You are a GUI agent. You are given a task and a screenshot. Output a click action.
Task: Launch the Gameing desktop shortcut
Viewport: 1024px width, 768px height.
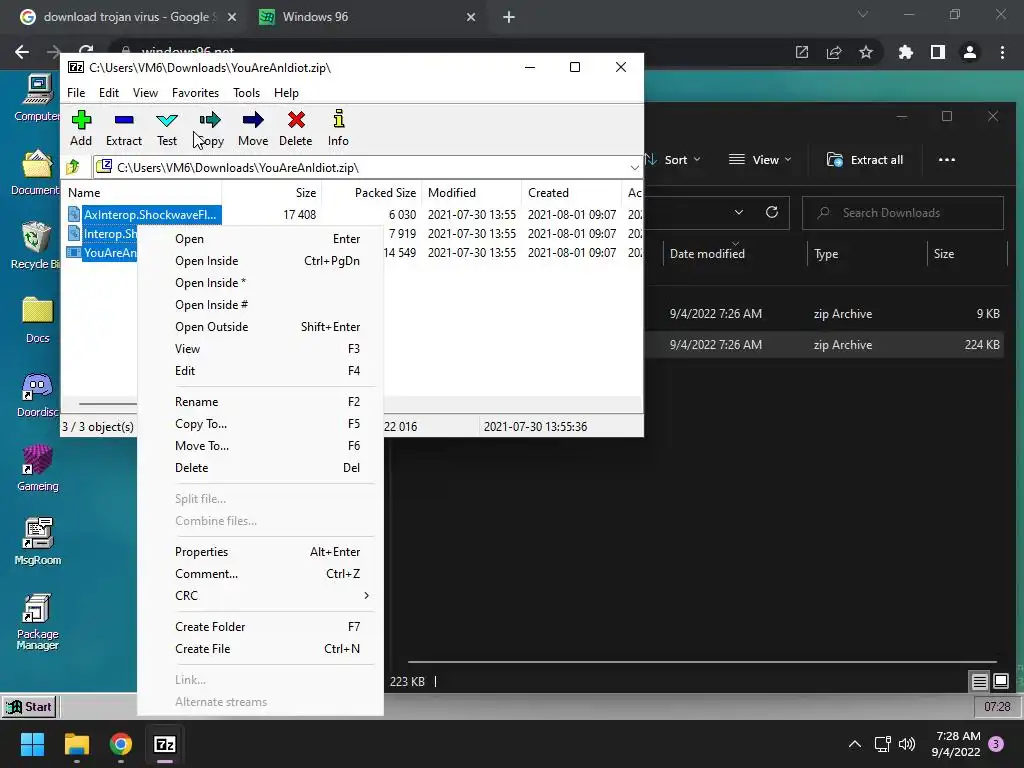pyautogui.click(x=37, y=468)
